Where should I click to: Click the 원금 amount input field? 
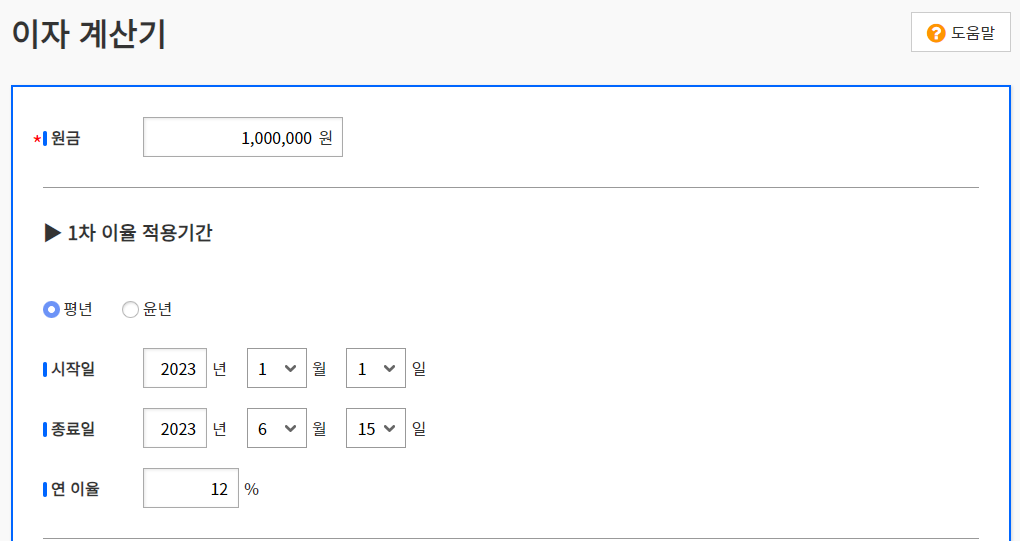(243, 137)
